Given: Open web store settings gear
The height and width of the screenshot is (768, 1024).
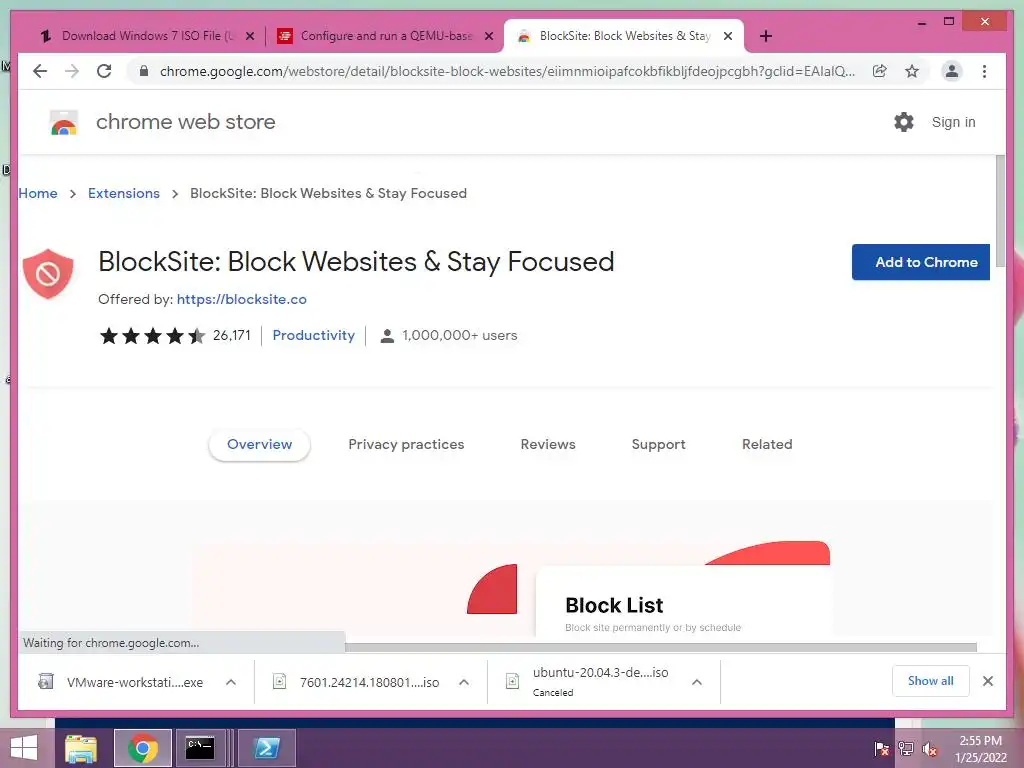Looking at the screenshot, I should pos(904,122).
